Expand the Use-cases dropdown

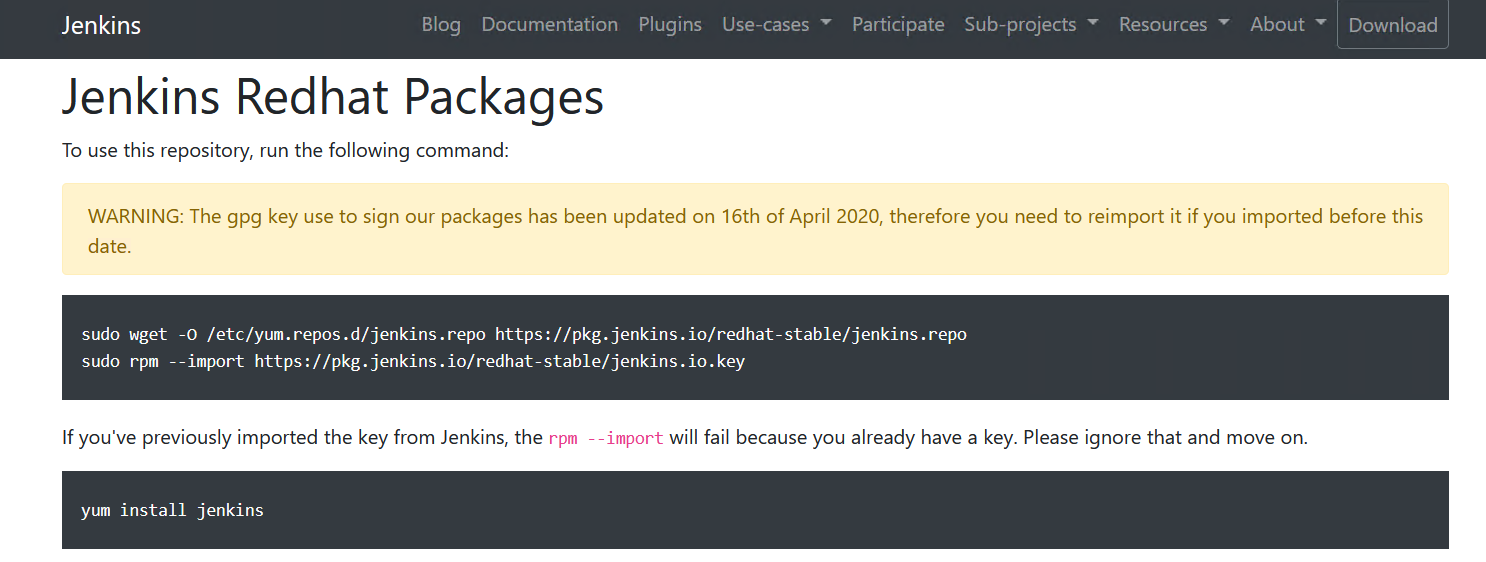pyautogui.click(x=777, y=25)
